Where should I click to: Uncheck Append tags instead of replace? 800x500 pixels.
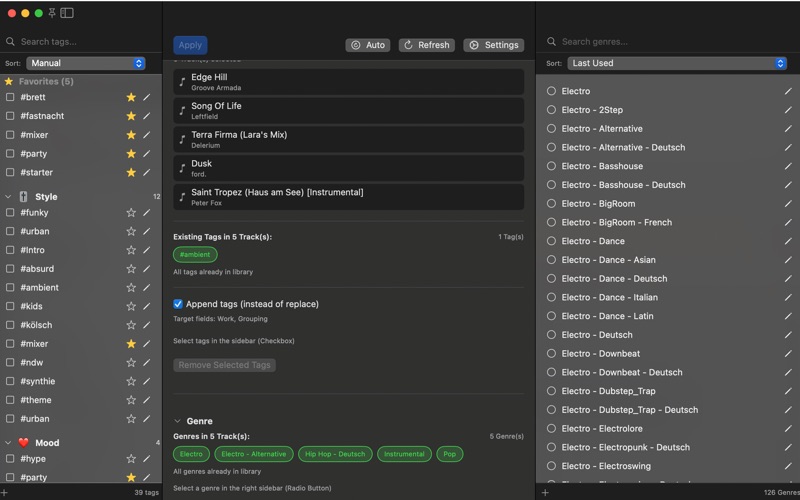click(x=178, y=304)
